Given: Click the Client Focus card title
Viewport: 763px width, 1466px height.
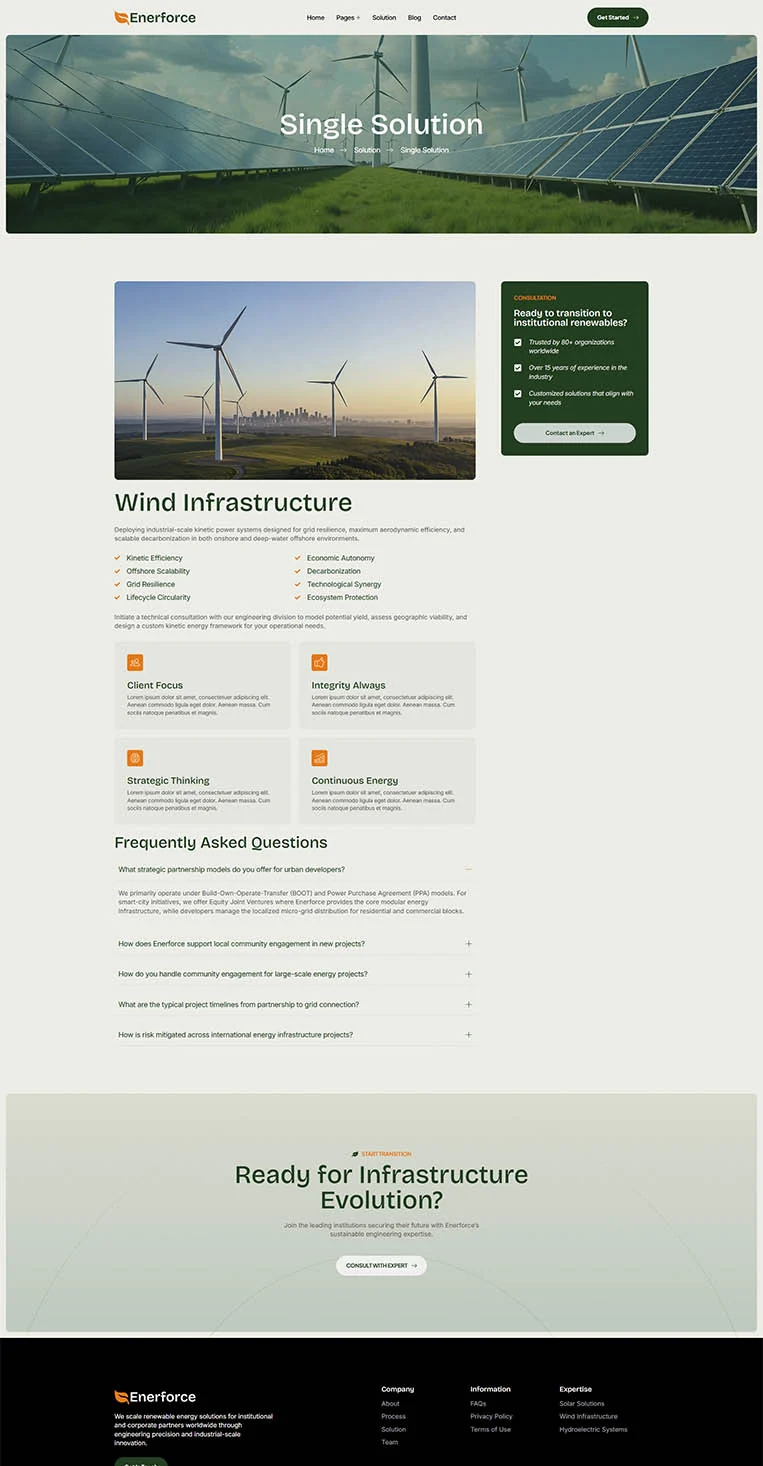Looking at the screenshot, I should 155,685.
